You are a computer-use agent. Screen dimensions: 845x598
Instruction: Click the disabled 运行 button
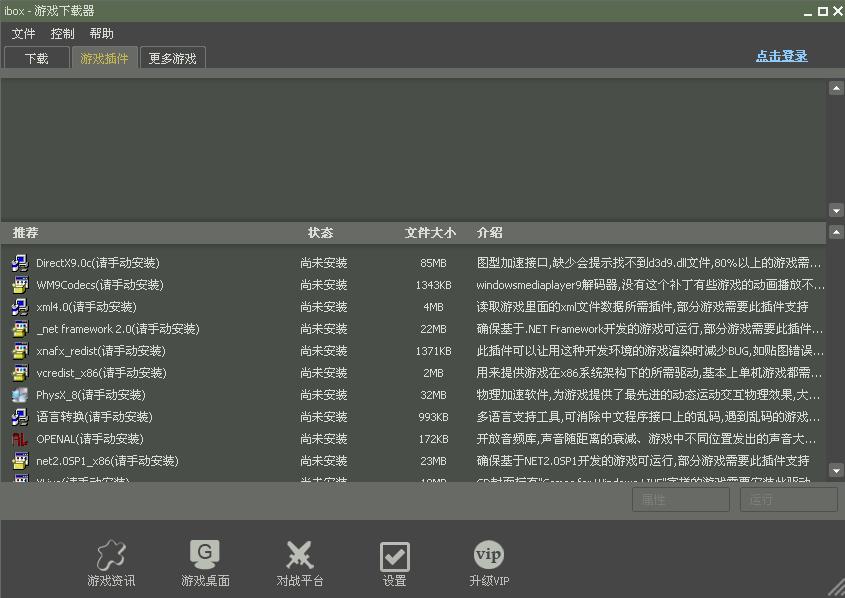pos(788,500)
